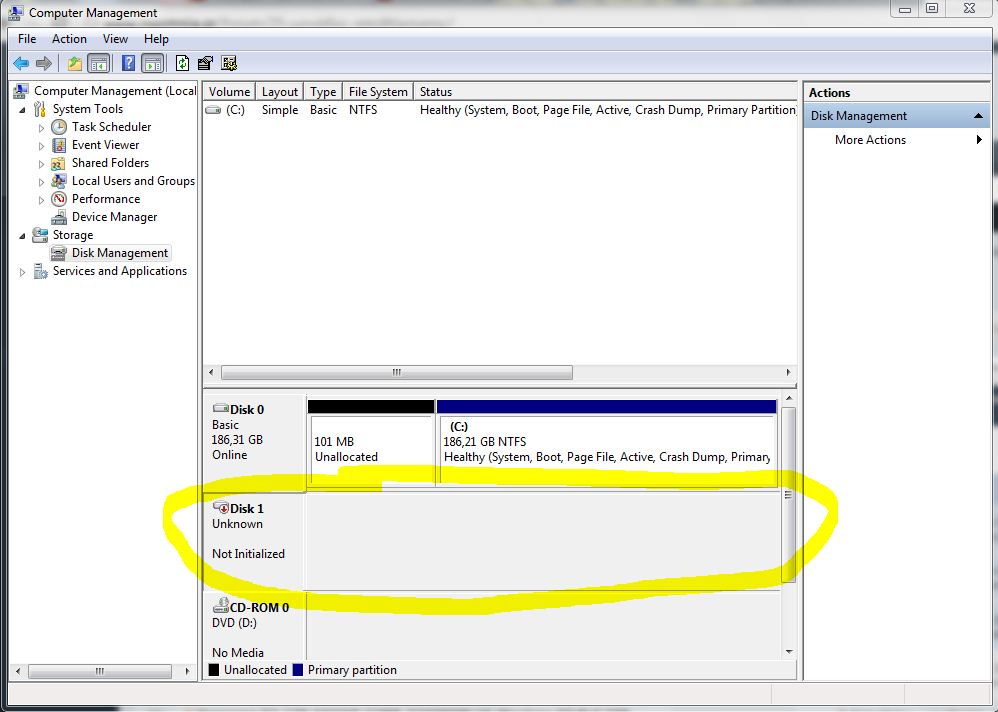This screenshot has height=712, width=998.
Task: Toggle the Show/Hide Action Pane icon
Action: (x=153, y=63)
